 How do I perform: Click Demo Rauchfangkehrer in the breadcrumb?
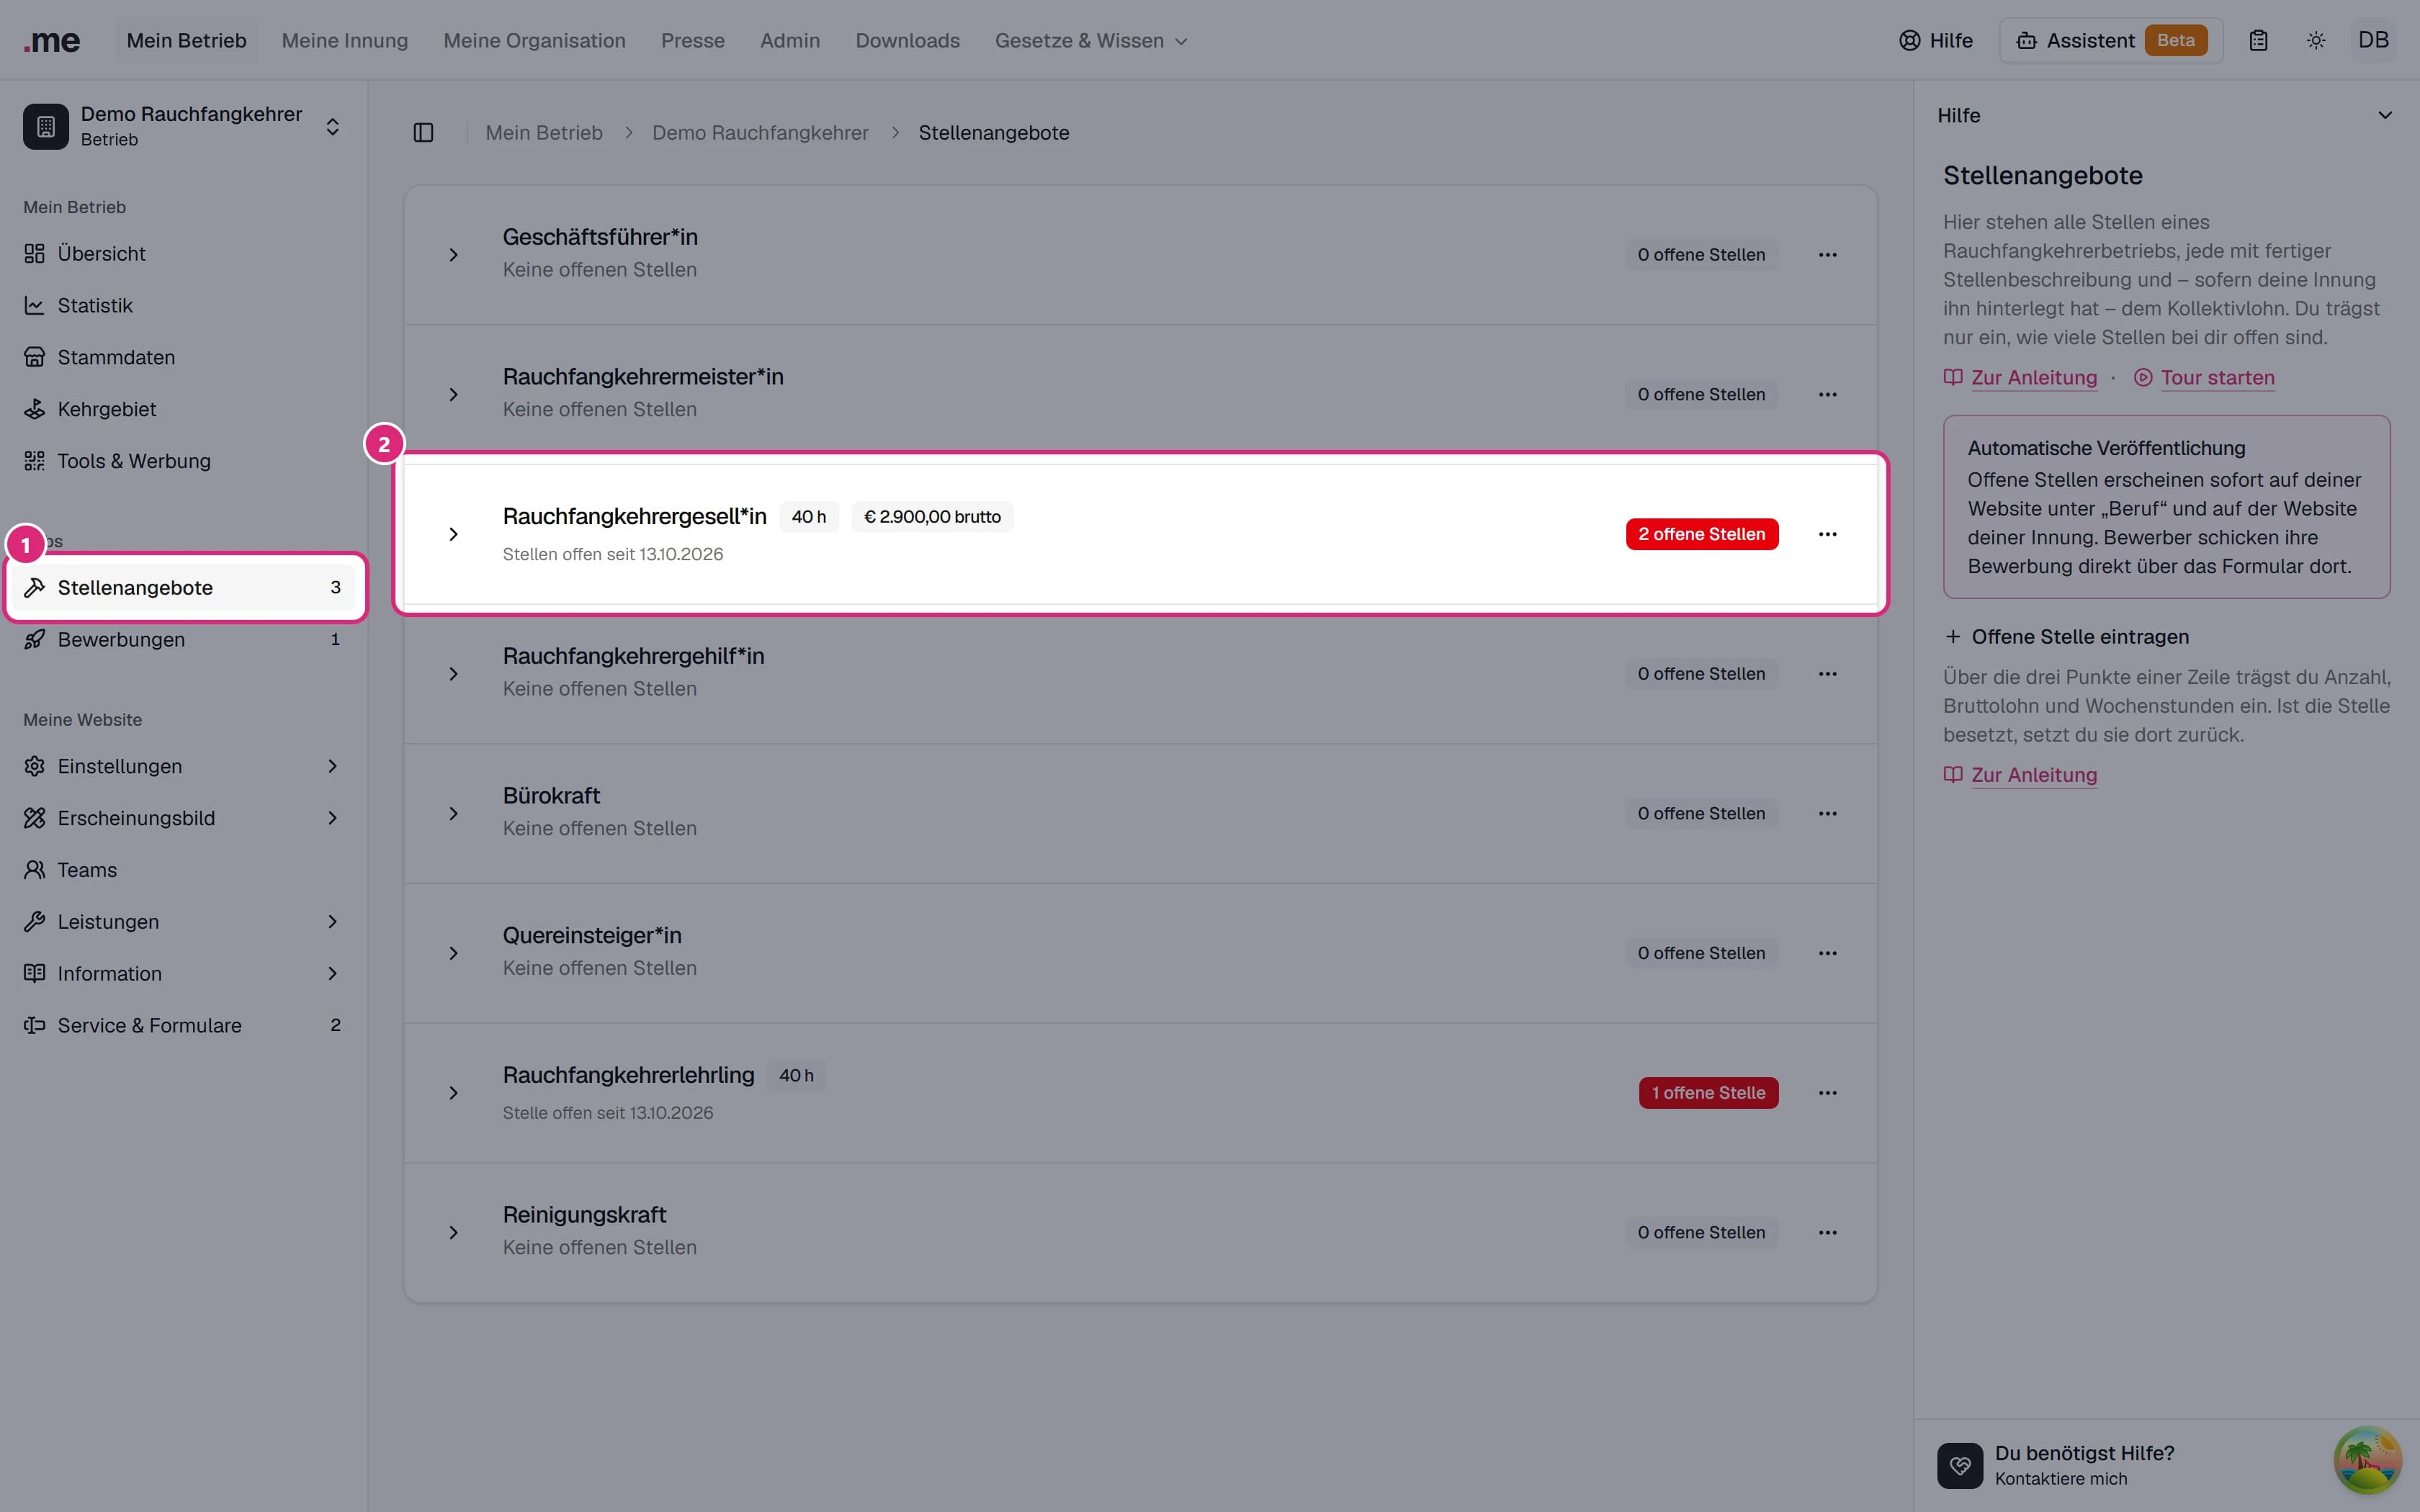pos(760,133)
